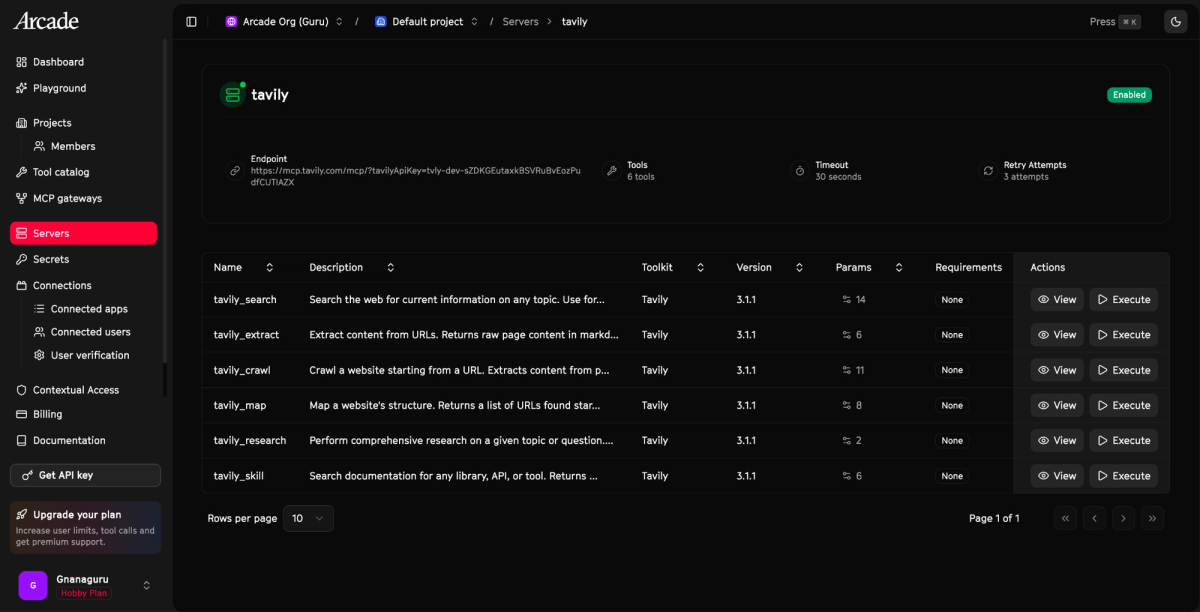Click the params icon showing 14

(847, 299)
